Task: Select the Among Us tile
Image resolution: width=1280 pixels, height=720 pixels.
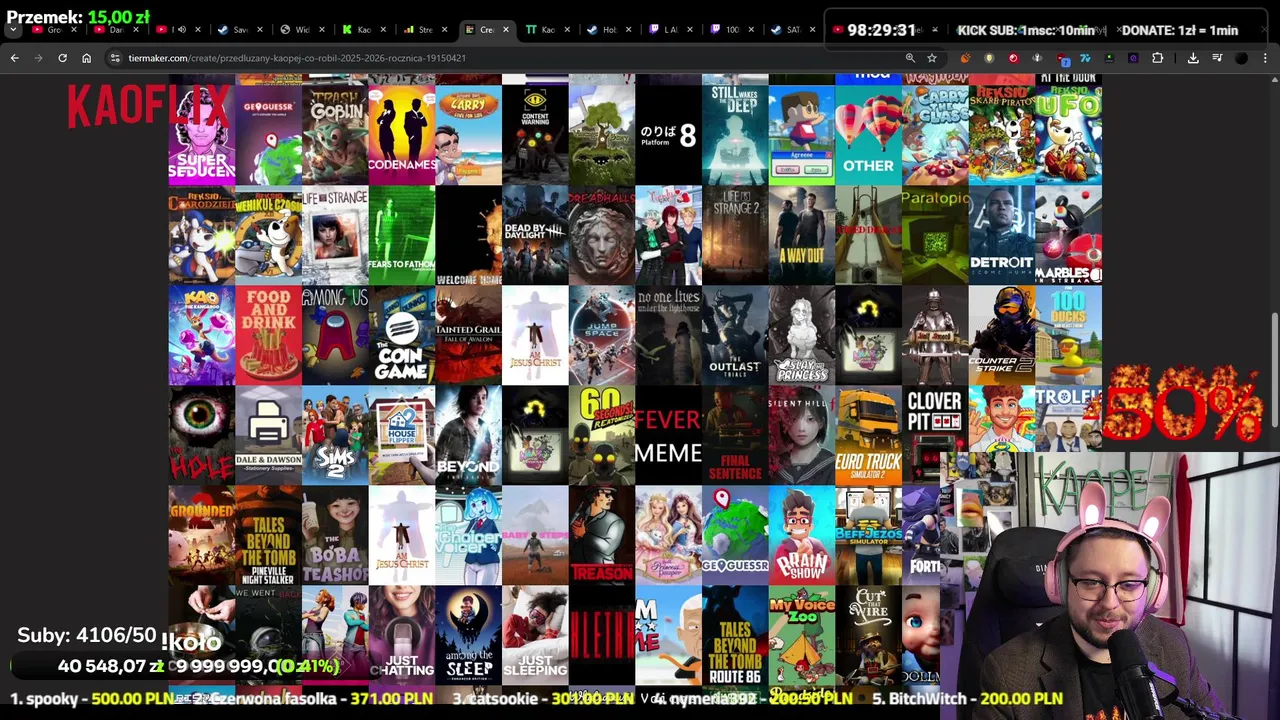Action: [335, 335]
